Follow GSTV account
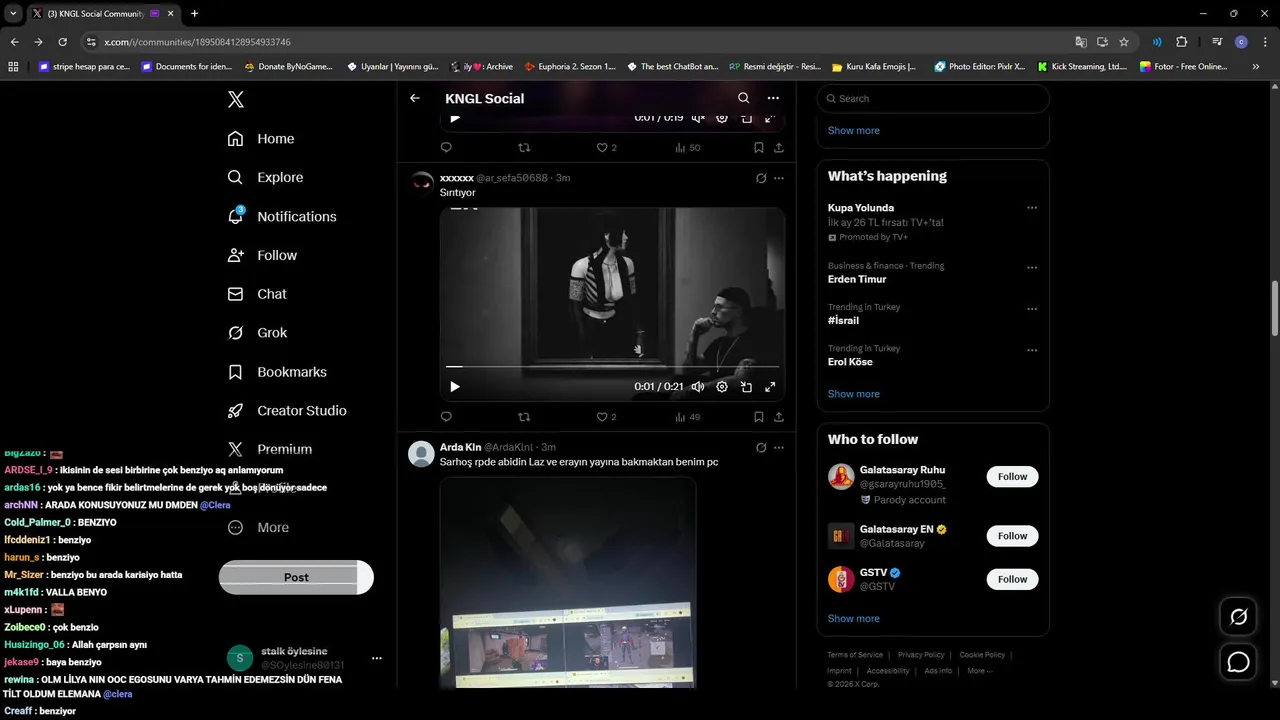 (x=1012, y=579)
